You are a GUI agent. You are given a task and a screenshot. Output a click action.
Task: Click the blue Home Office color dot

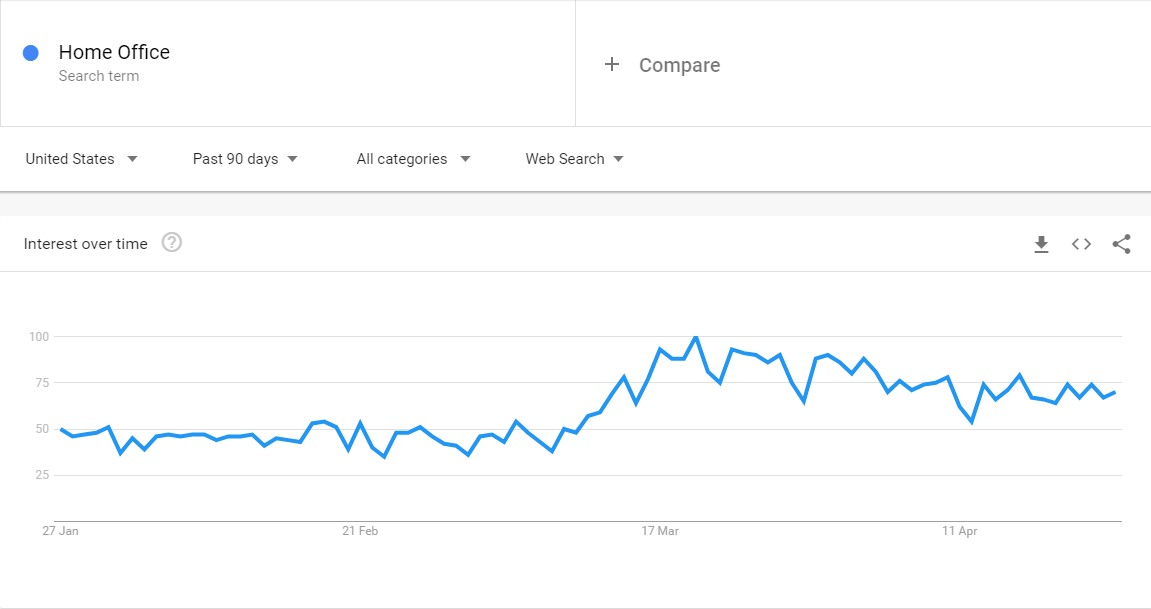coord(31,53)
